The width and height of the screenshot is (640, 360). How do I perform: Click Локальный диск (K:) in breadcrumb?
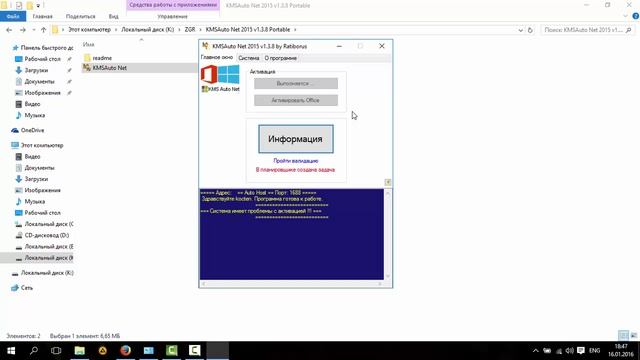click(x=147, y=30)
